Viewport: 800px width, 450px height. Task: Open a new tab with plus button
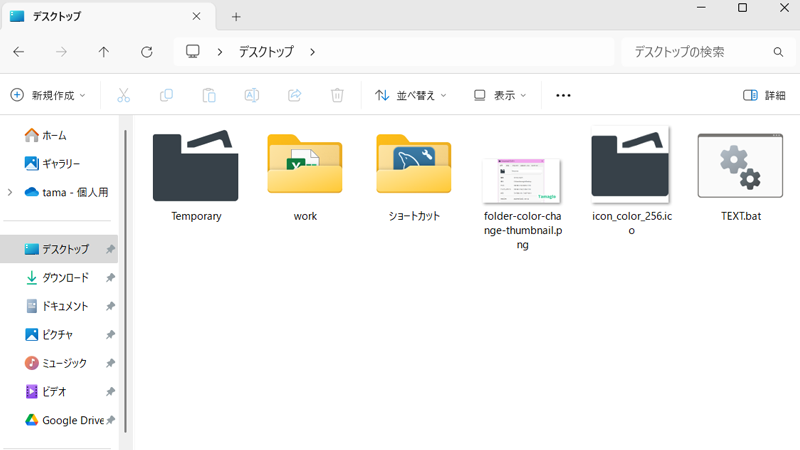point(236,17)
